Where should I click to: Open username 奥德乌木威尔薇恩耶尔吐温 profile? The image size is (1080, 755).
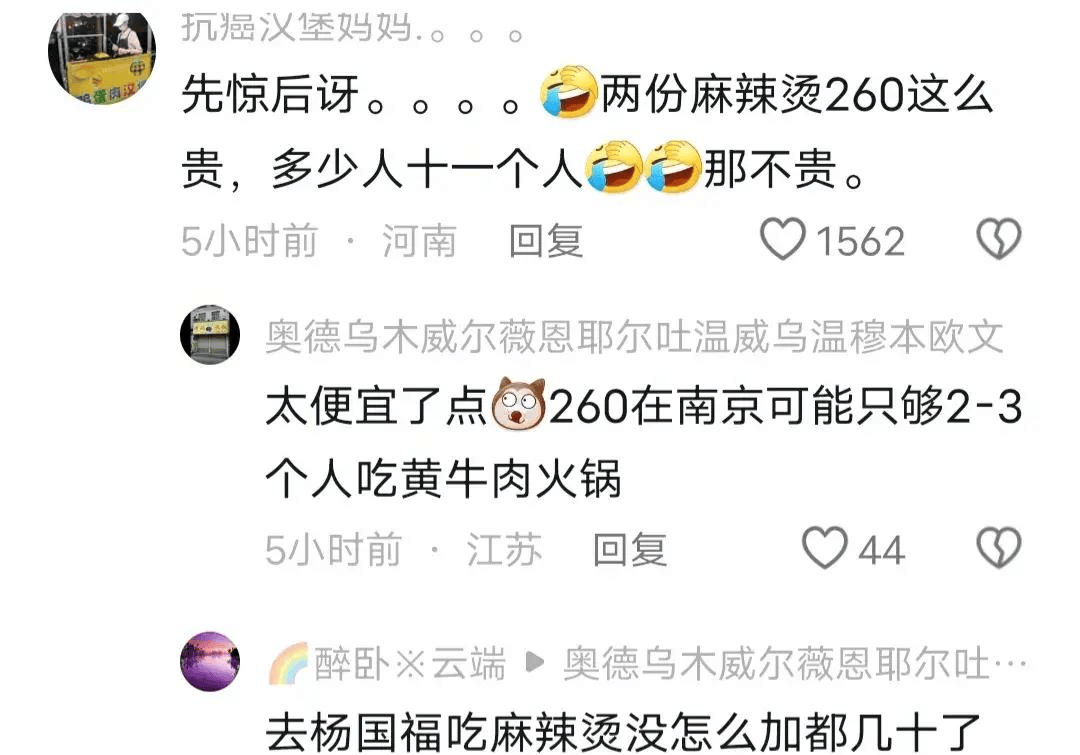tap(634, 337)
